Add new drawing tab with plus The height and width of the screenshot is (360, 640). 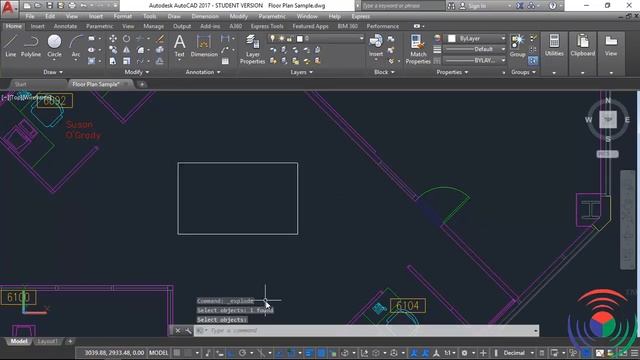pyautogui.click(x=142, y=84)
